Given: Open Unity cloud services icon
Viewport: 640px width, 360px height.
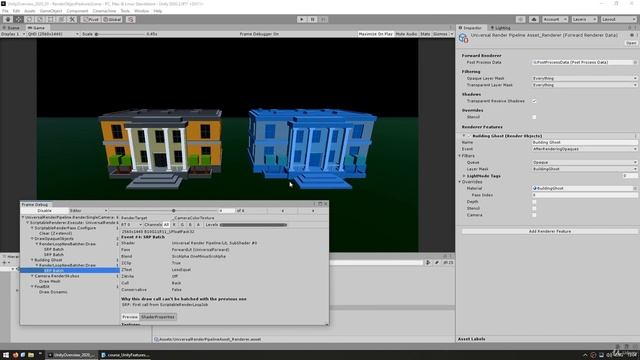Looking at the screenshot, I should pyautogui.click(x=534, y=19).
